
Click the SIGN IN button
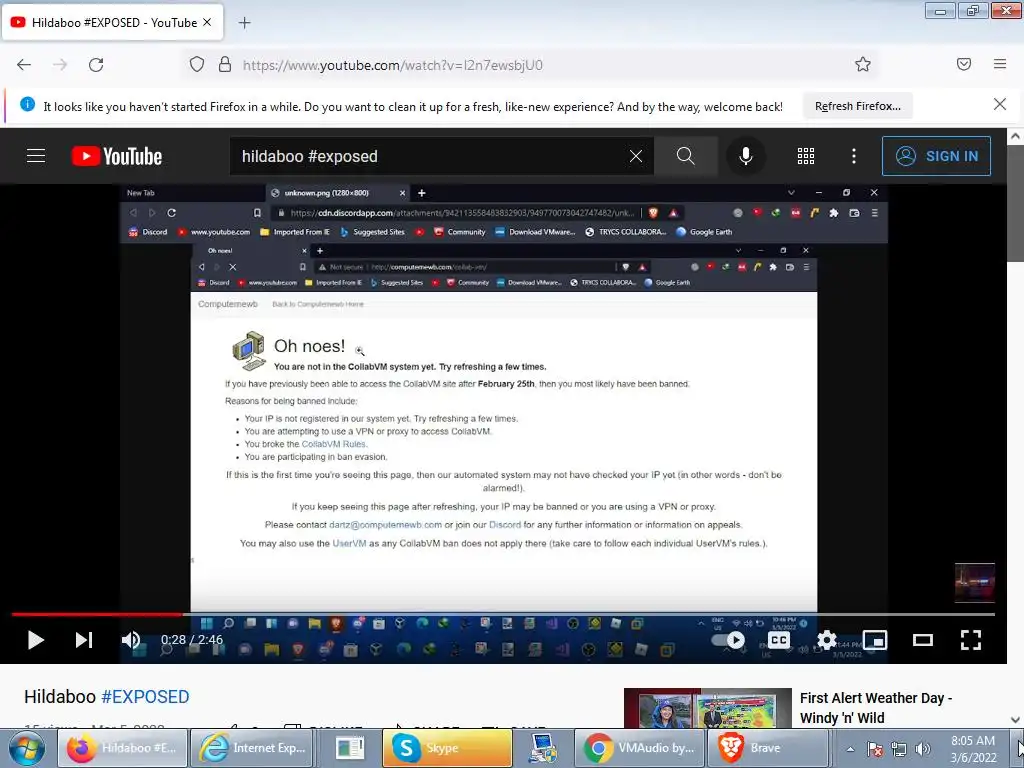936,156
